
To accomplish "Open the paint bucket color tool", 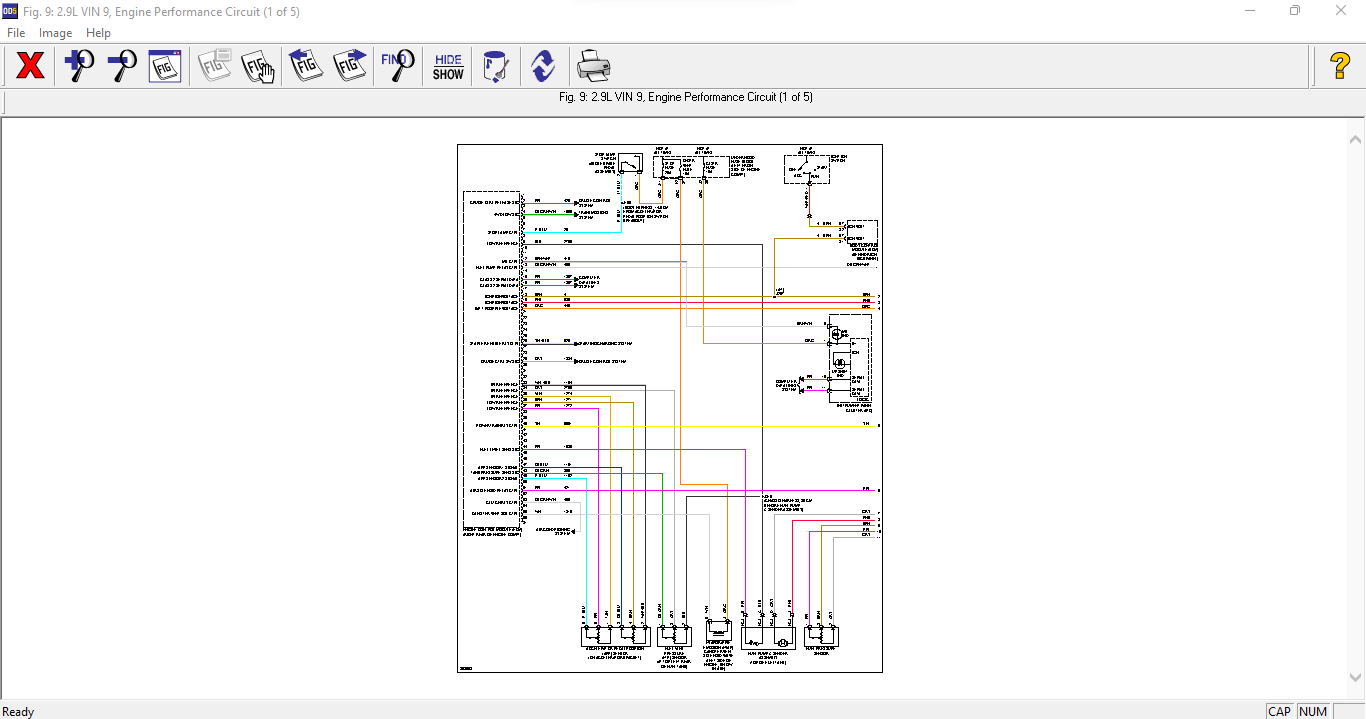I will [x=495, y=67].
